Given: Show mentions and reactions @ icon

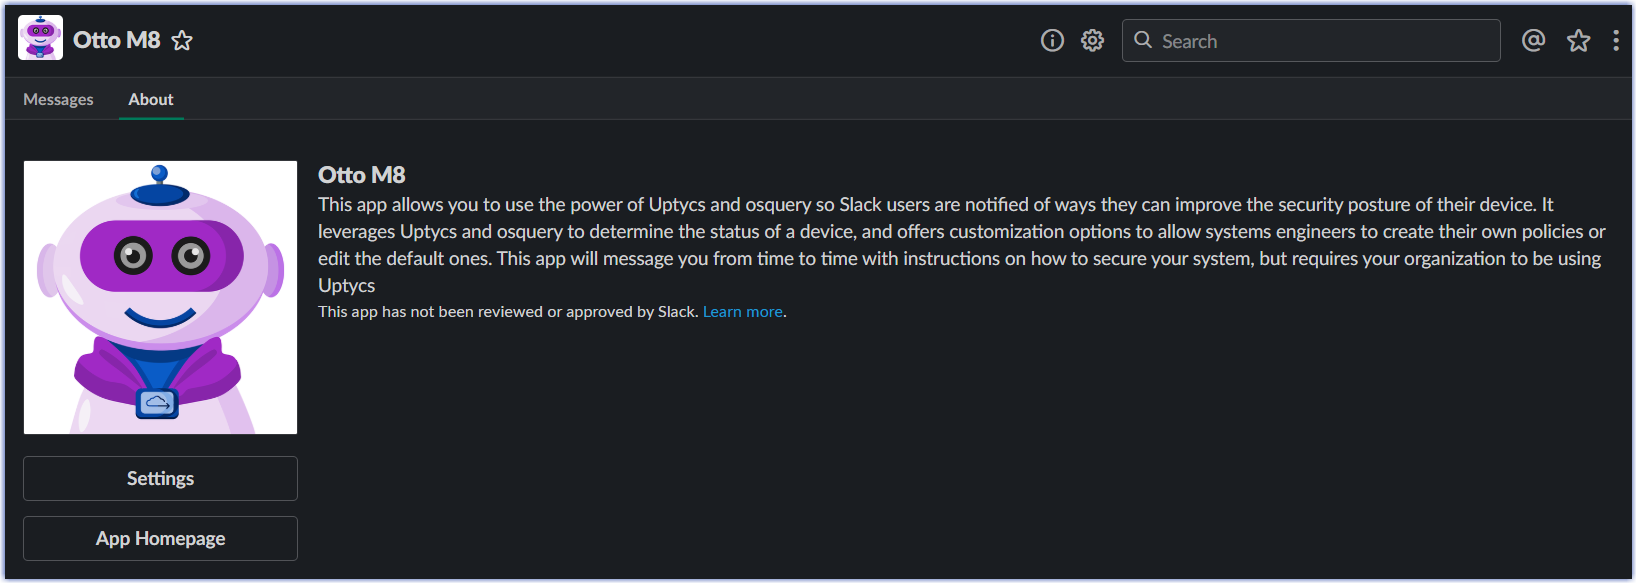Looking at the screenshot, I should coord(1533,40).
